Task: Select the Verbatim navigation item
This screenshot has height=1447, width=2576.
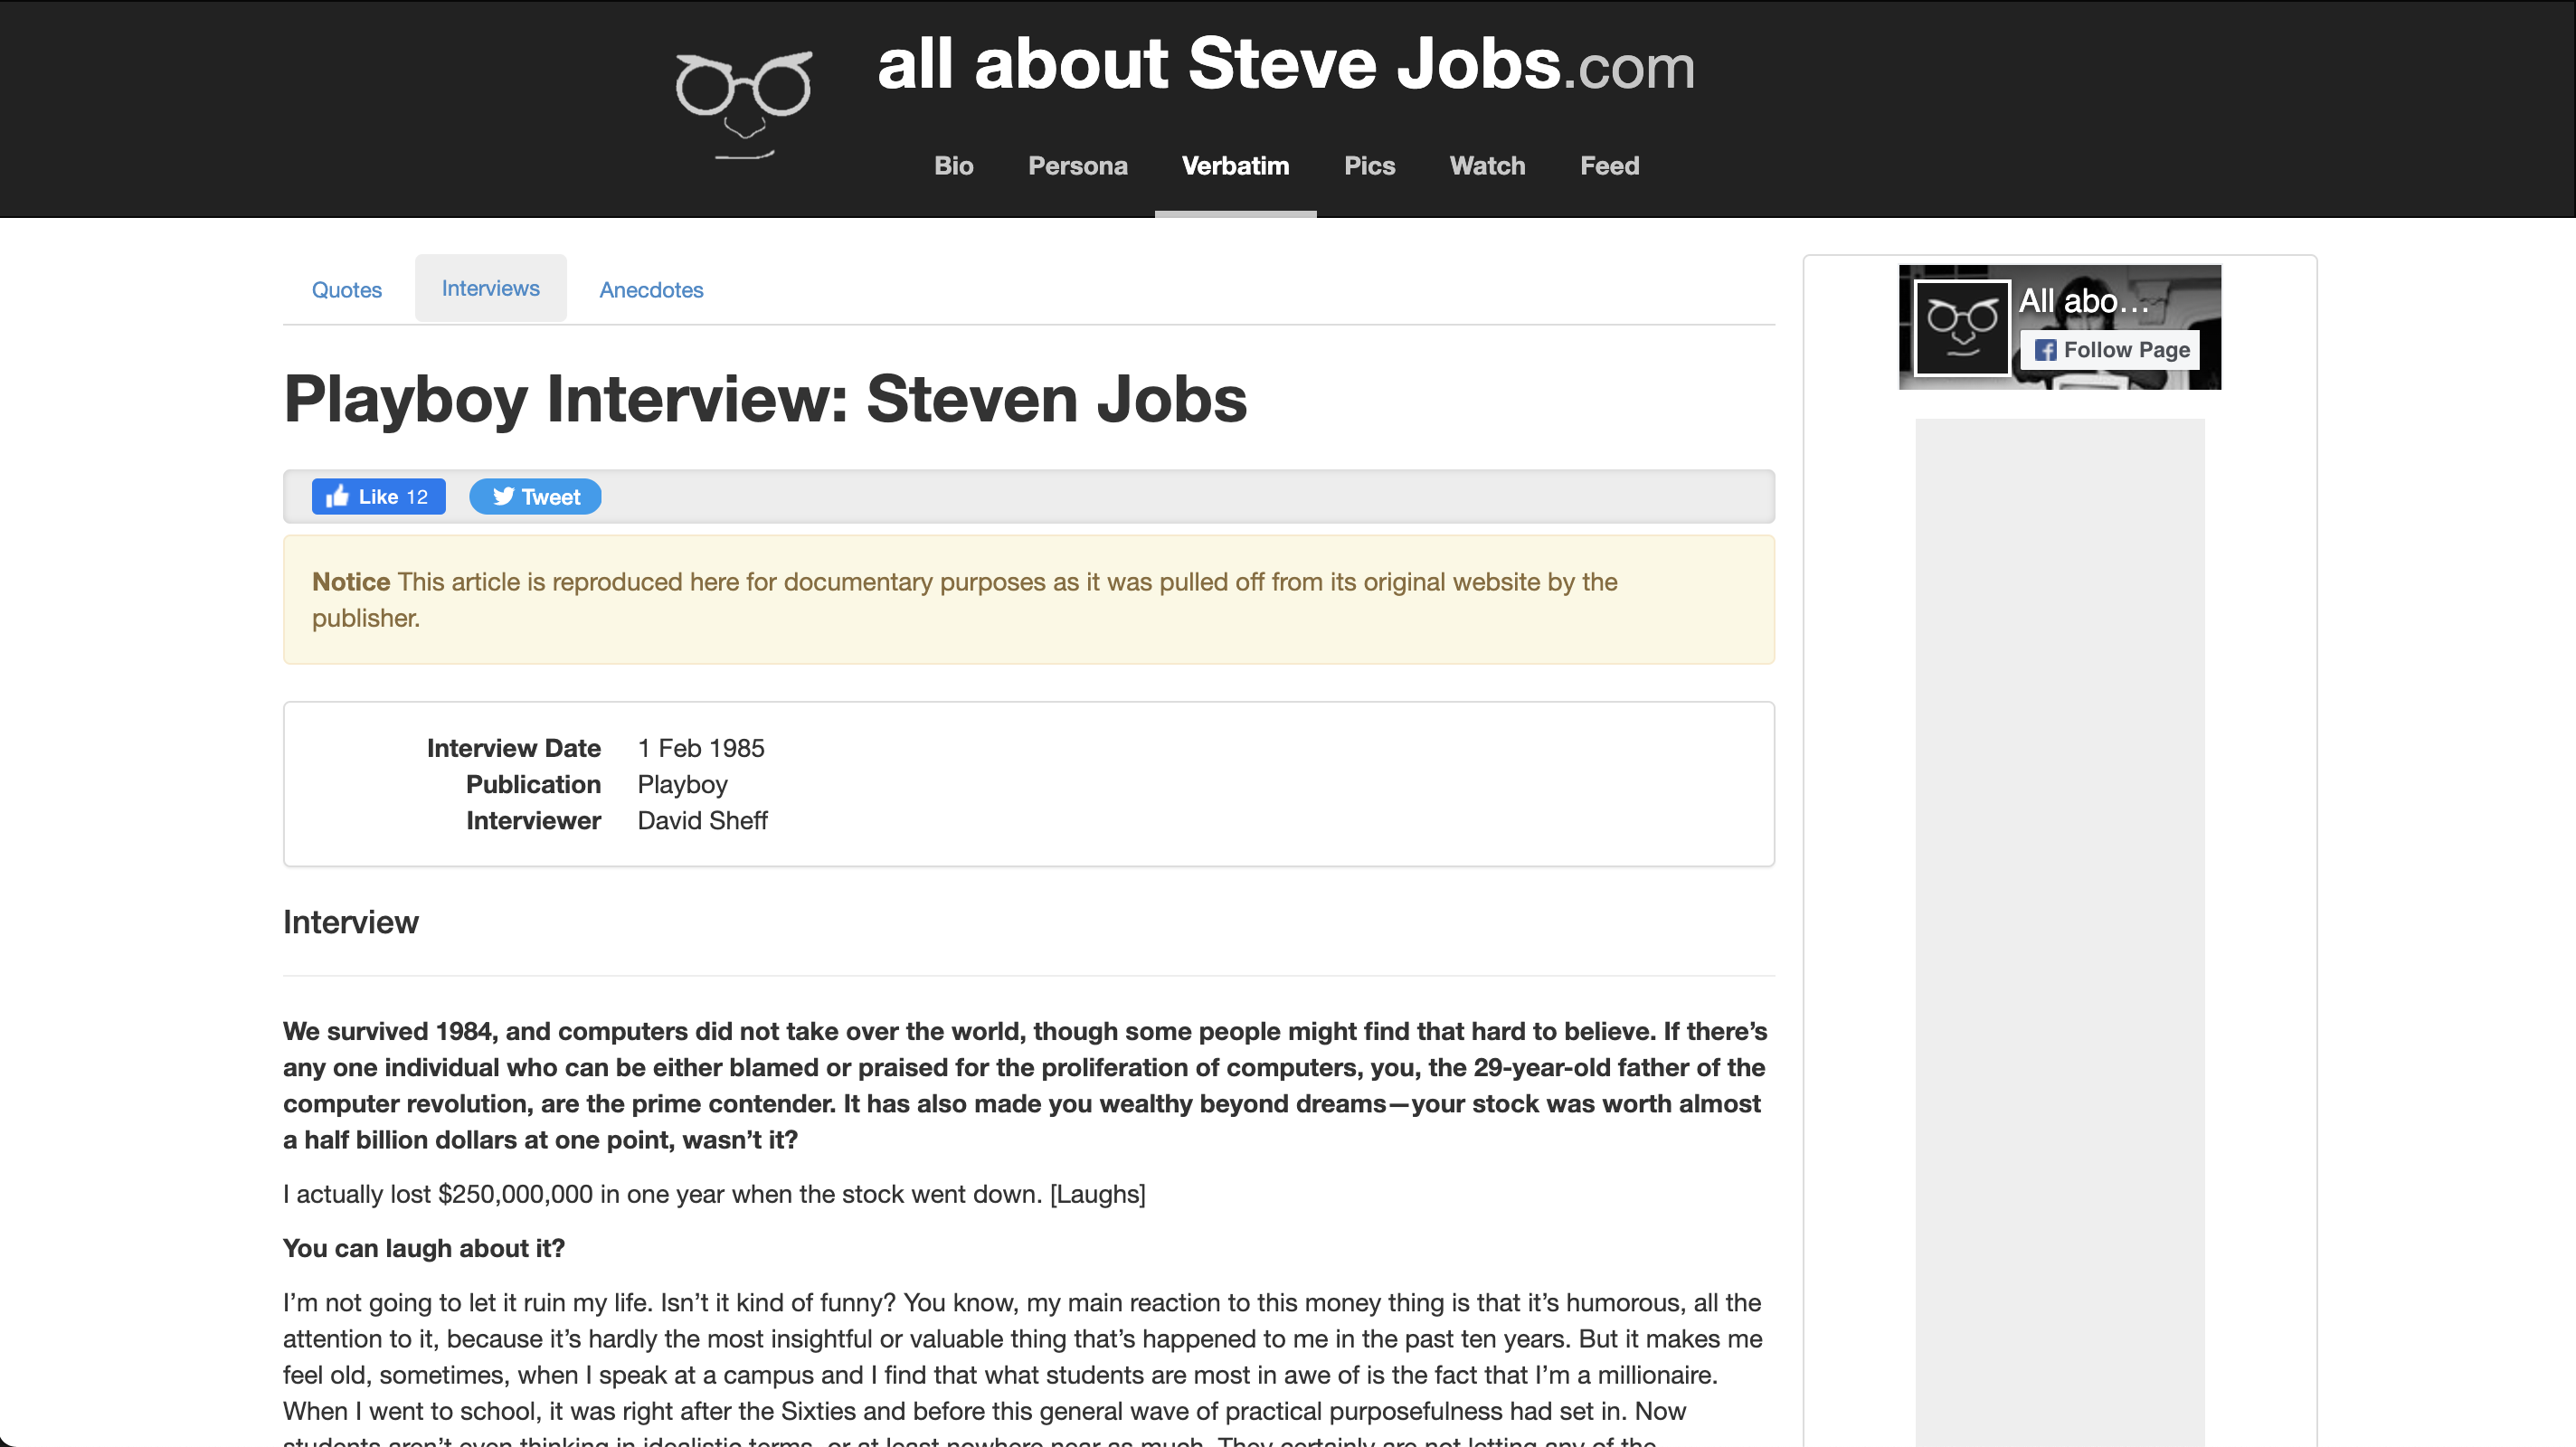Action: click(1235, 166)
